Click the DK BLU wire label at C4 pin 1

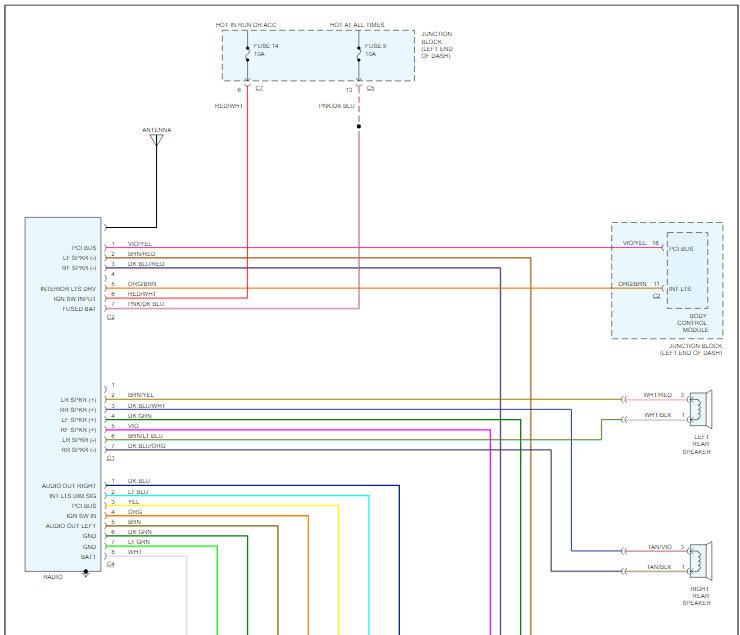[x=139, y=481]
